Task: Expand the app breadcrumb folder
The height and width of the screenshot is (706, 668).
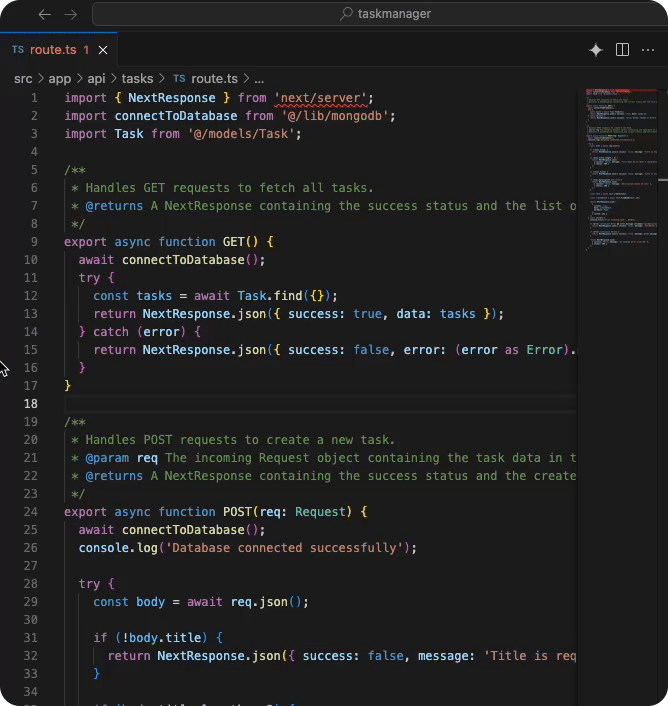Action: [60, 78]
